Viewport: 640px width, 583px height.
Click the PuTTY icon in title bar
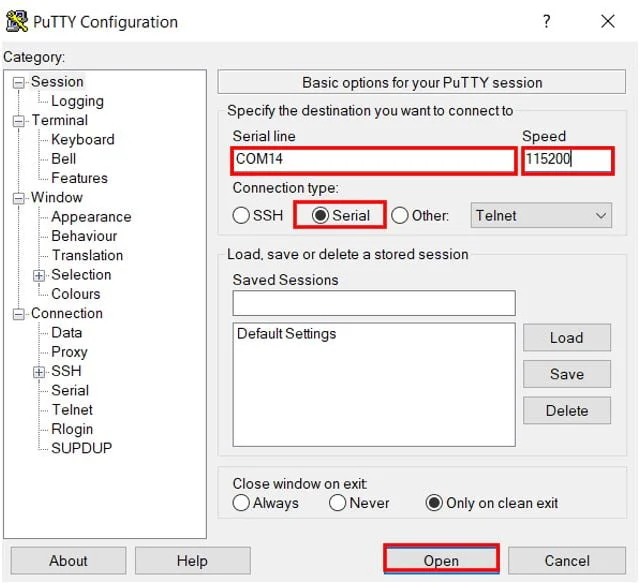[x=17, y=21]
